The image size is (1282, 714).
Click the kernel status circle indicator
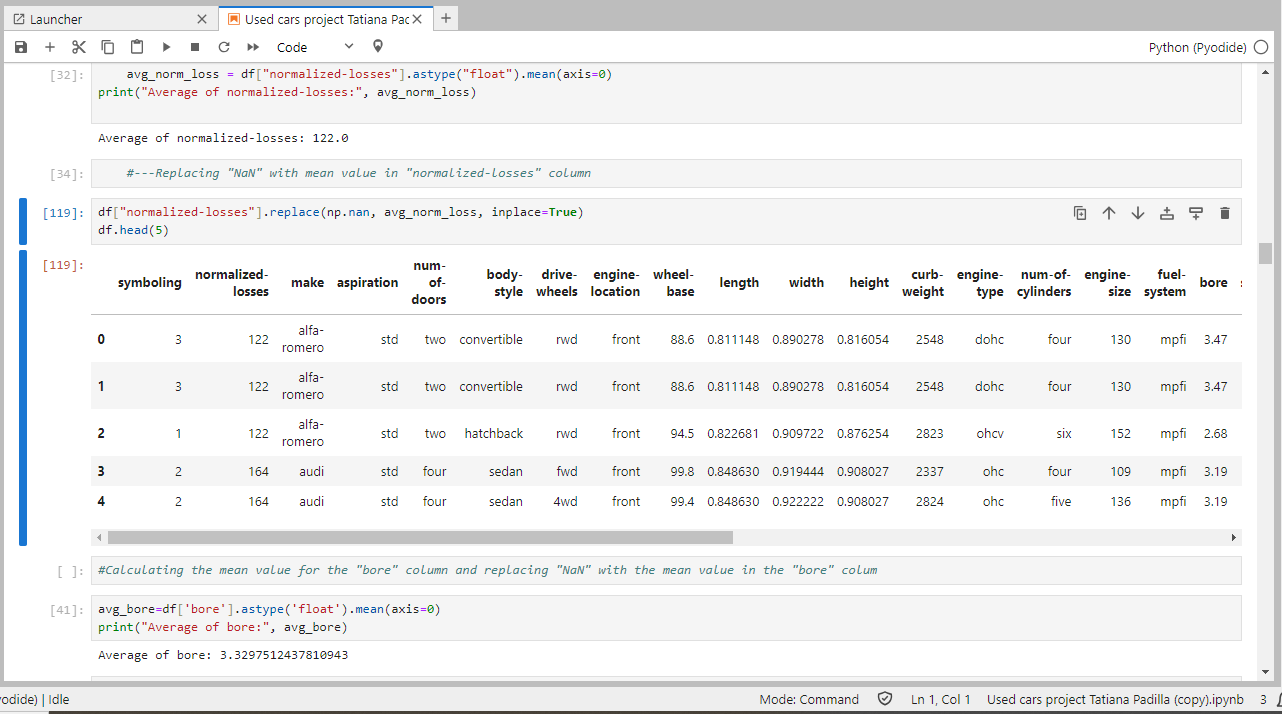(1261, 47)
